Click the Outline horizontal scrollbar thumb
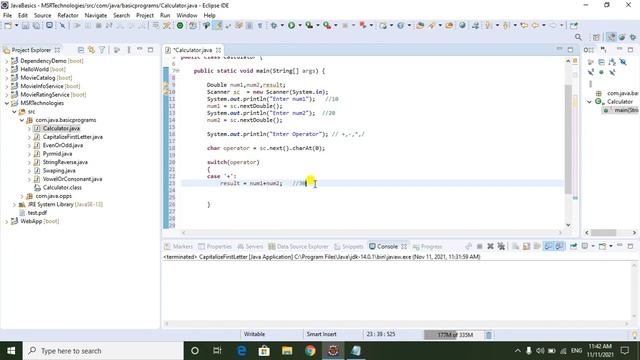 (x=604, y=233)
